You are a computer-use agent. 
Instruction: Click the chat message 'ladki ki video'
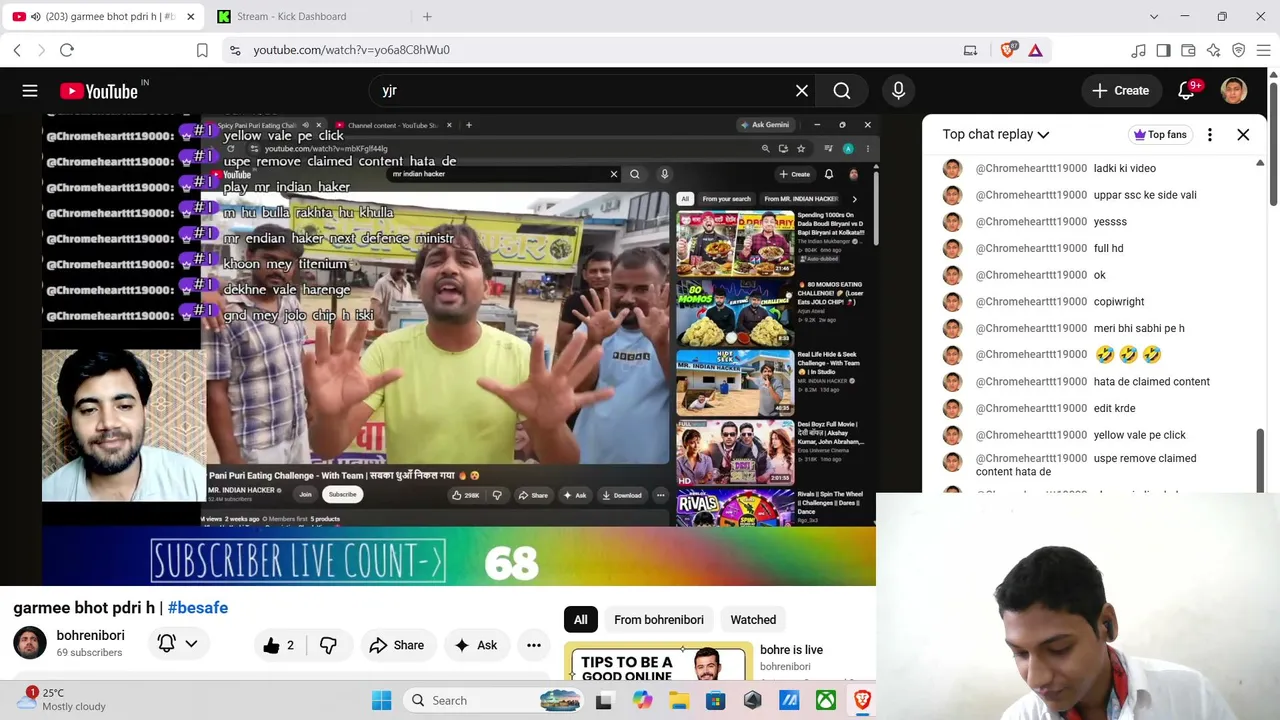click(x=1125, y=168)
